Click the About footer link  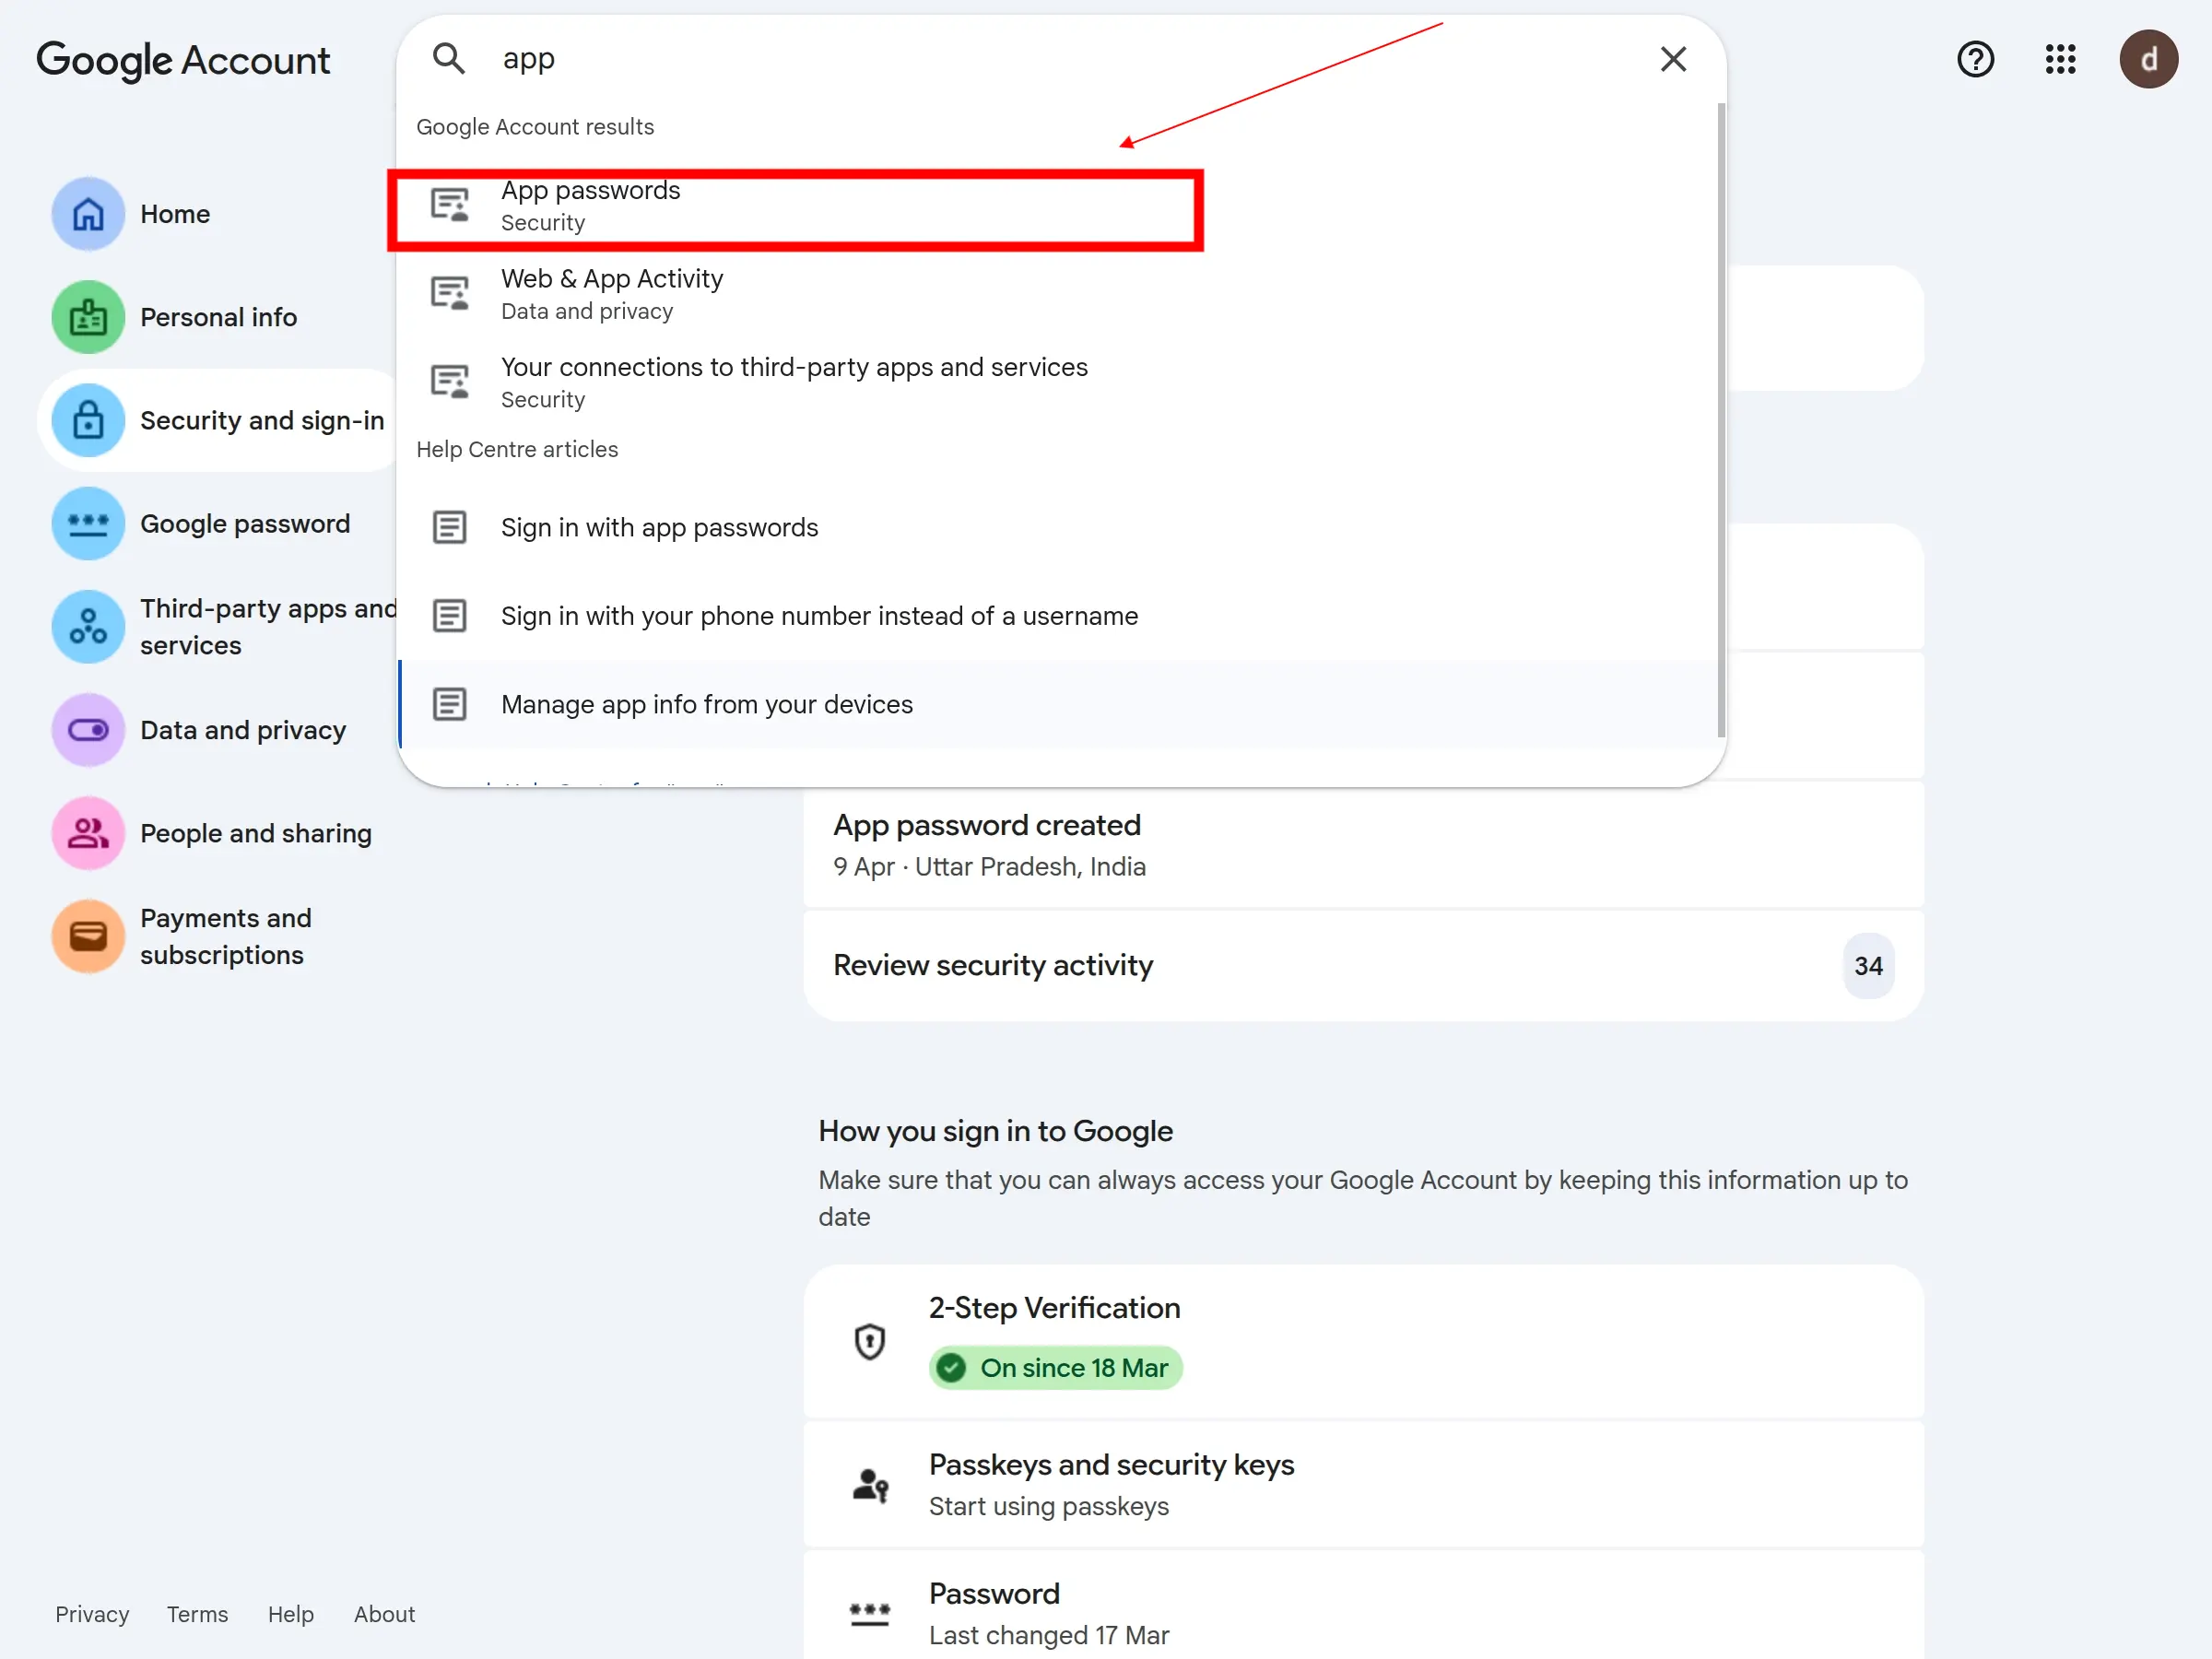pyautogui.click(x=384, y=1614)
